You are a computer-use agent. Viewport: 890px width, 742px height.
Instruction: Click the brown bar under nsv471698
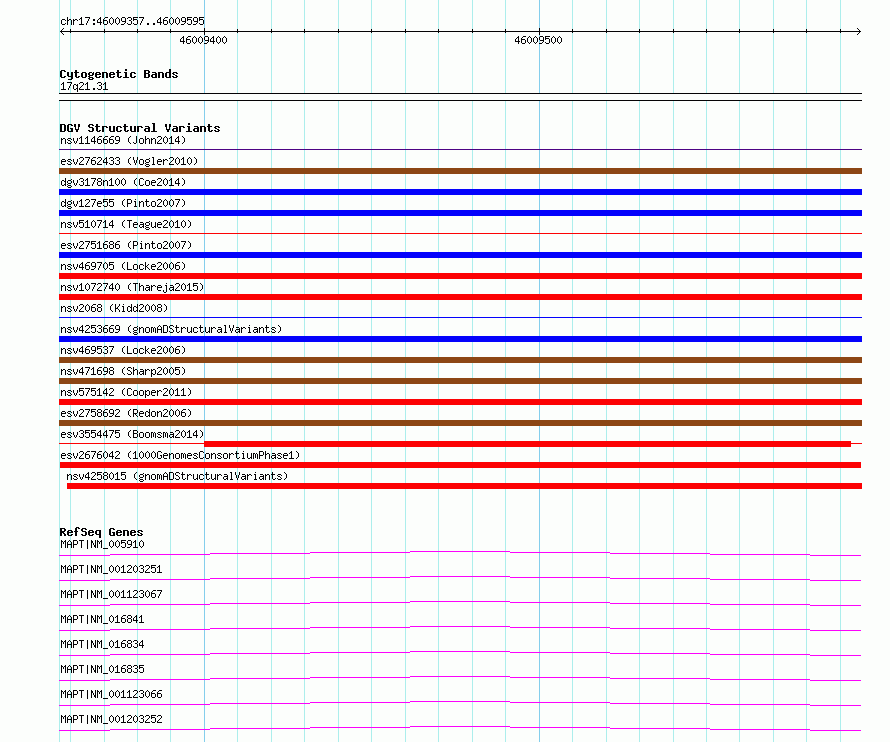460,381
